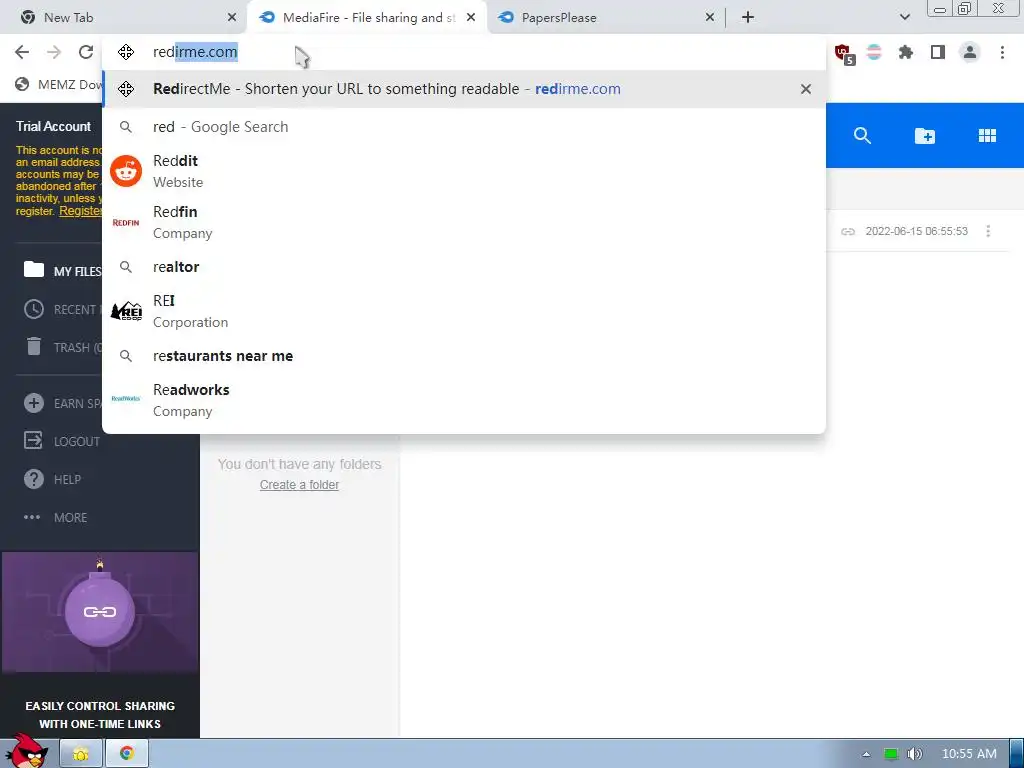This screenshot has height=768, width=1024.
Task: Click the REI co-op logo icon
Action: 126,312
